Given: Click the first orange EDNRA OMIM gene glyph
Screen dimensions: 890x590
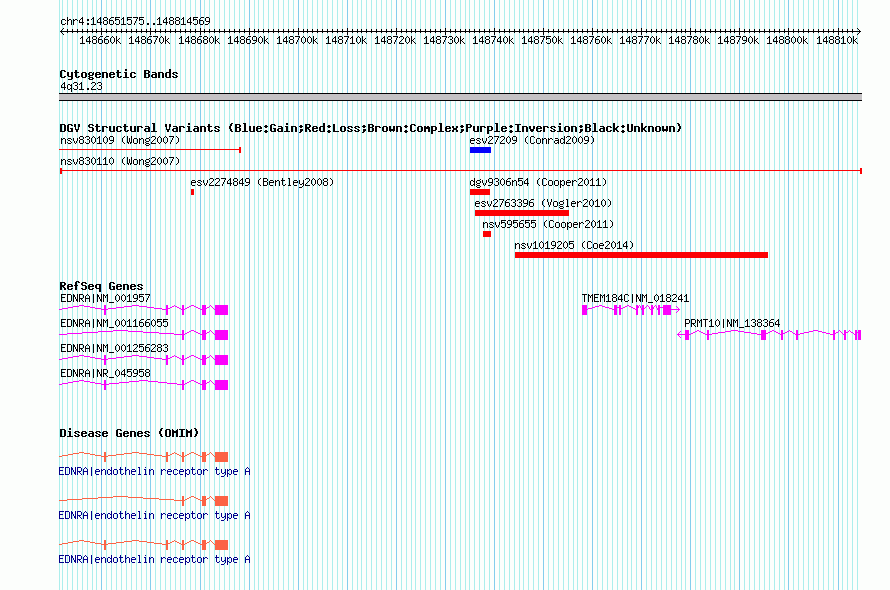Looking at the screenshot, I should point(144,457).
